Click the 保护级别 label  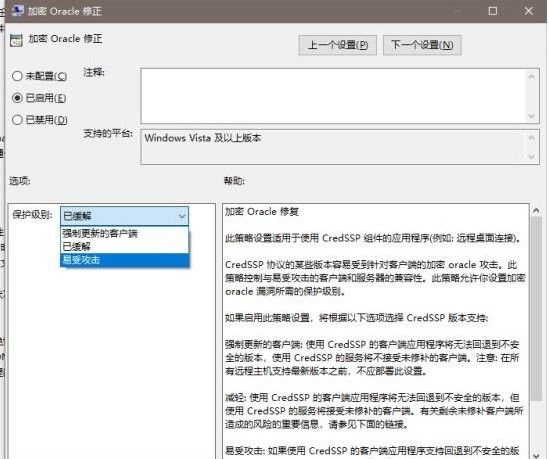(x=33, y=214)
